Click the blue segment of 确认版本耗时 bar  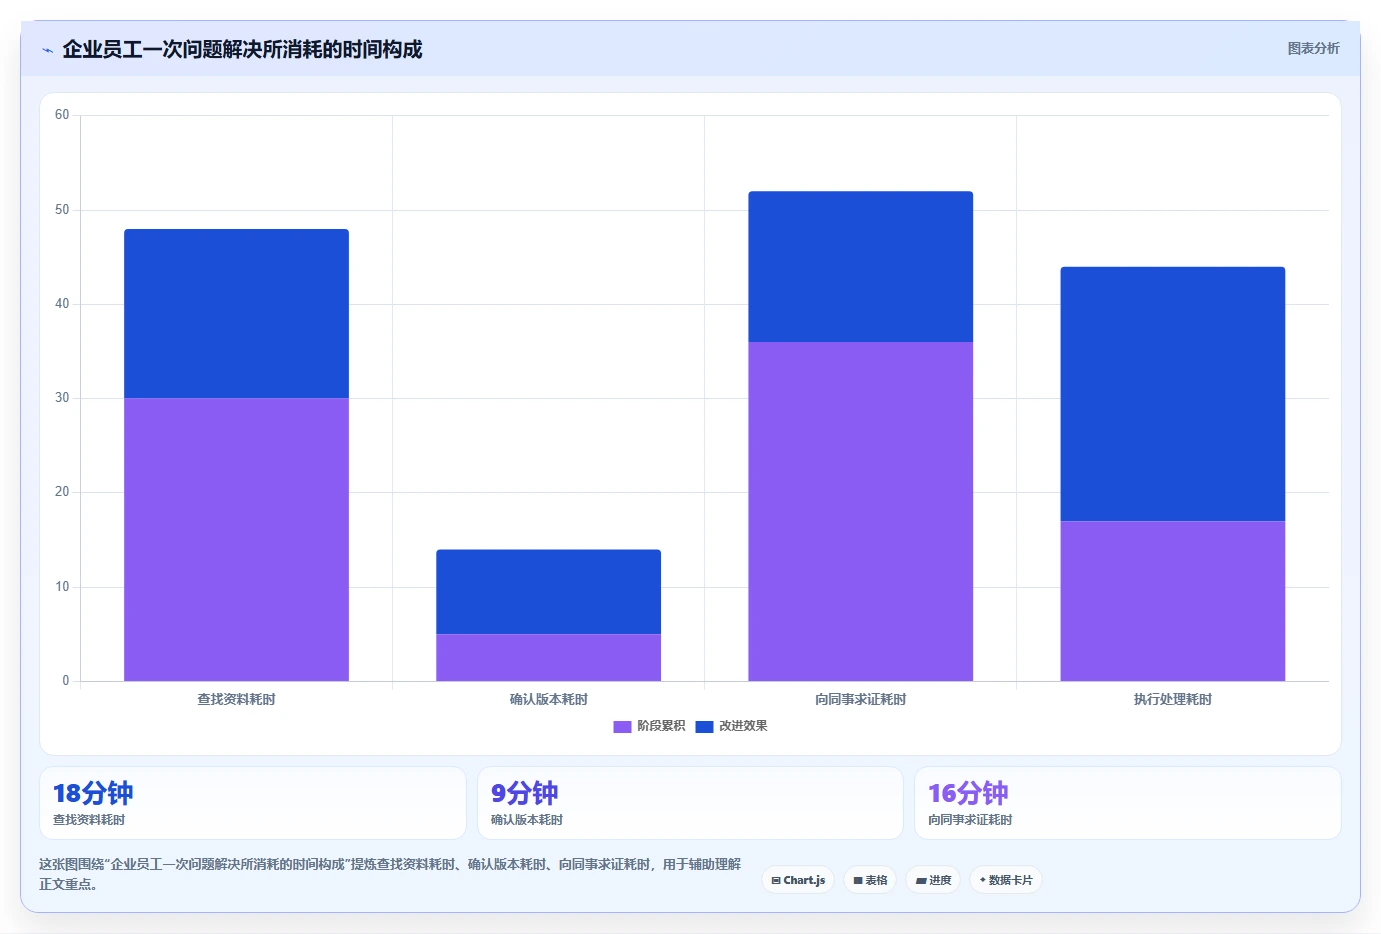(x=548, y=592)
